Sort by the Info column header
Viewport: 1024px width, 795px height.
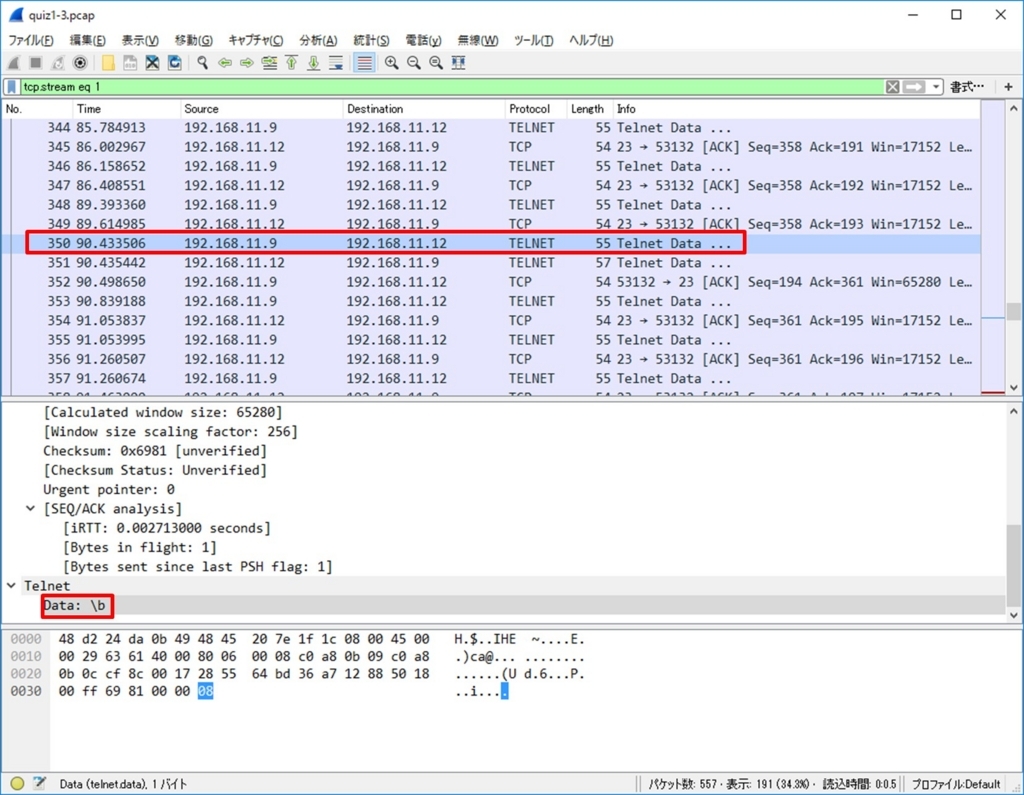point(796,109)
